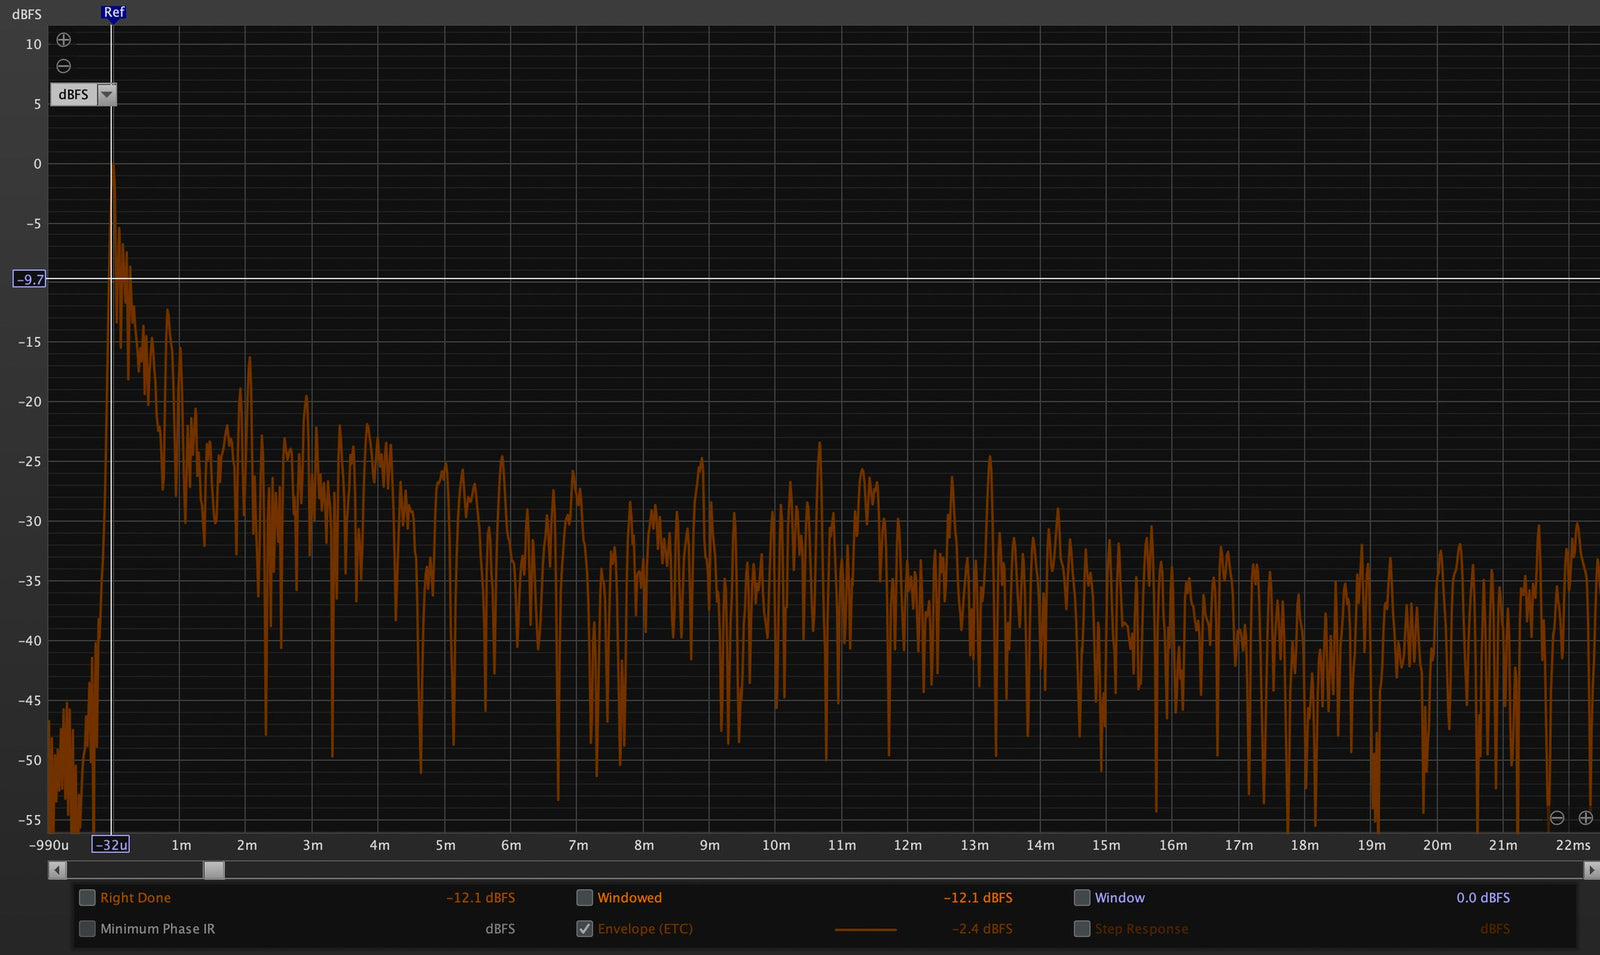Disable the Envelope (ETC) checkbox
Screen dimensions: 1600x955
pyautogui.click(x=585, y=929)
